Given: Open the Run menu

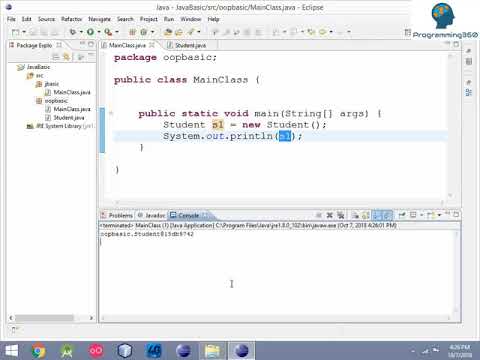Looking at the screenshot, I should (169, 19).
